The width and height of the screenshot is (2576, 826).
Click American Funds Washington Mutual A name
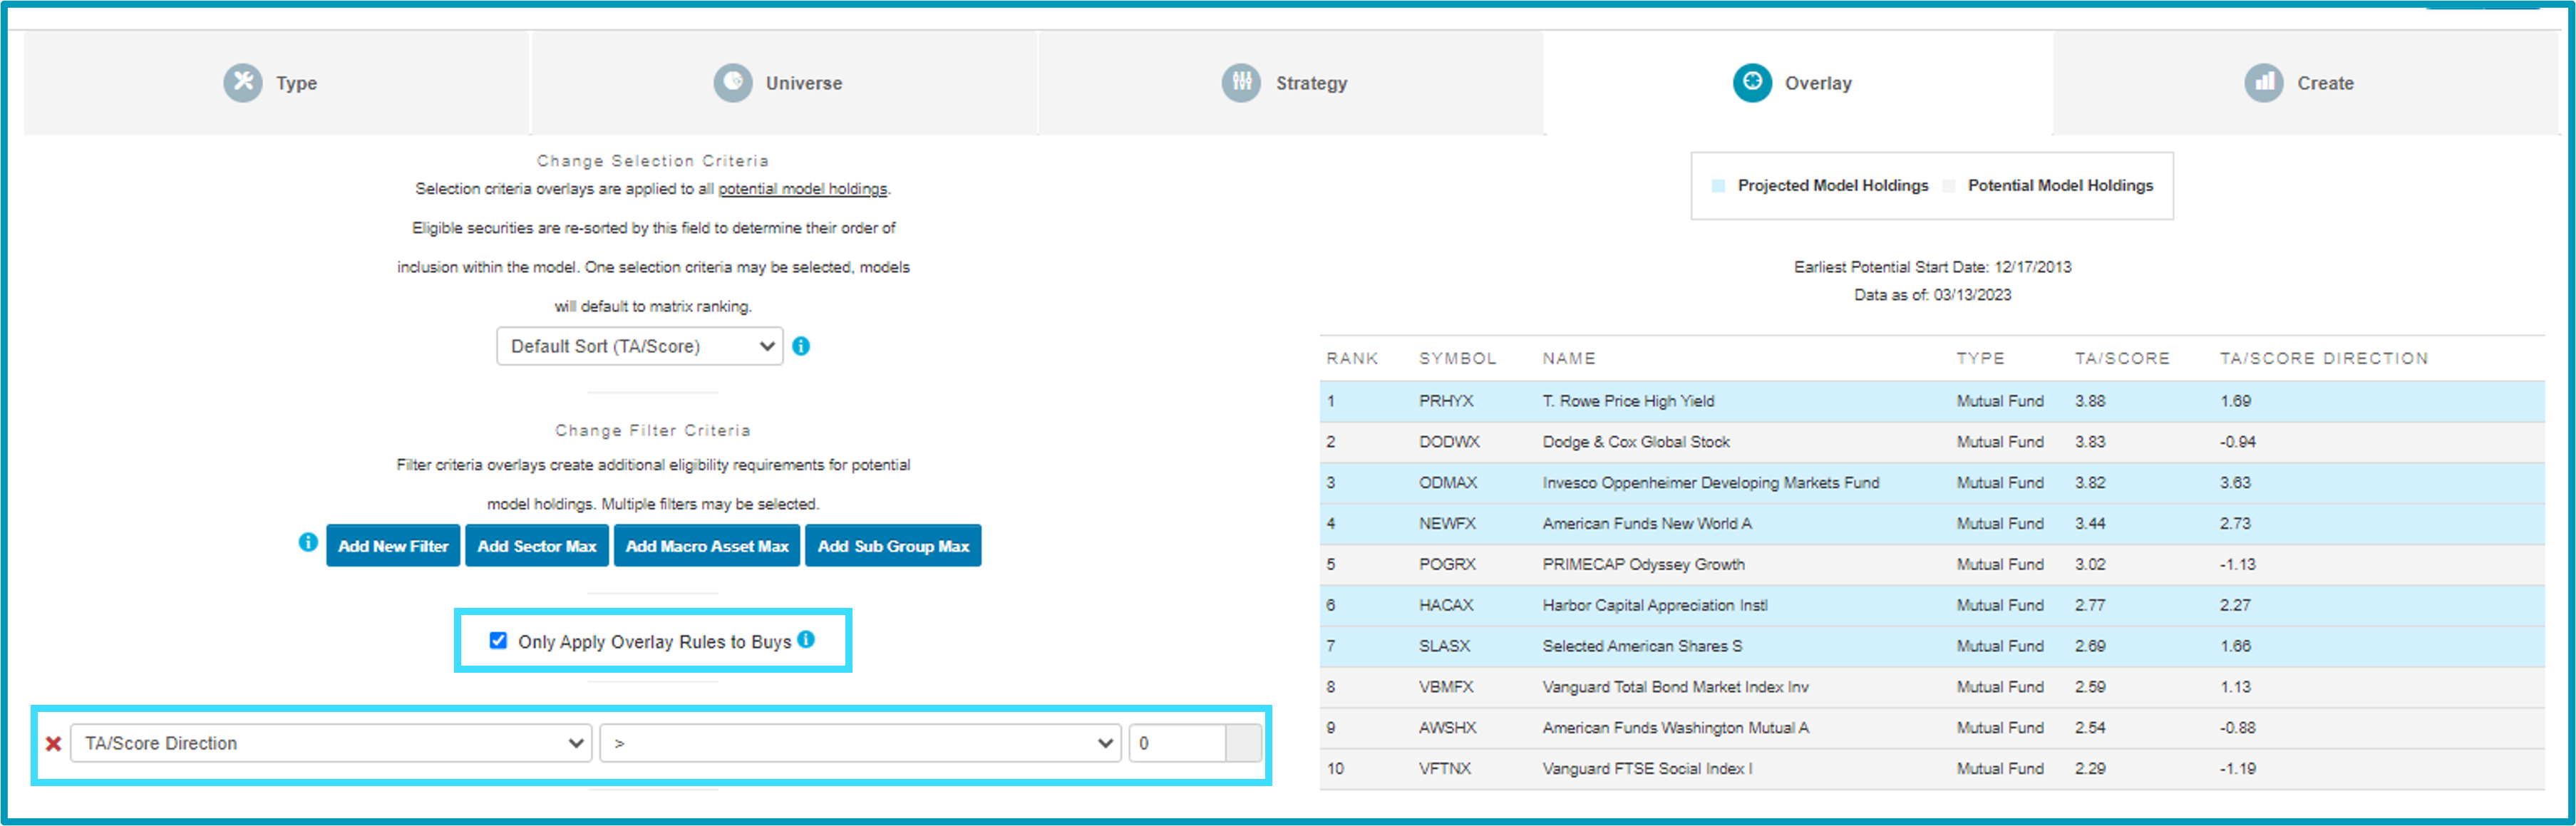(1676, 729)
